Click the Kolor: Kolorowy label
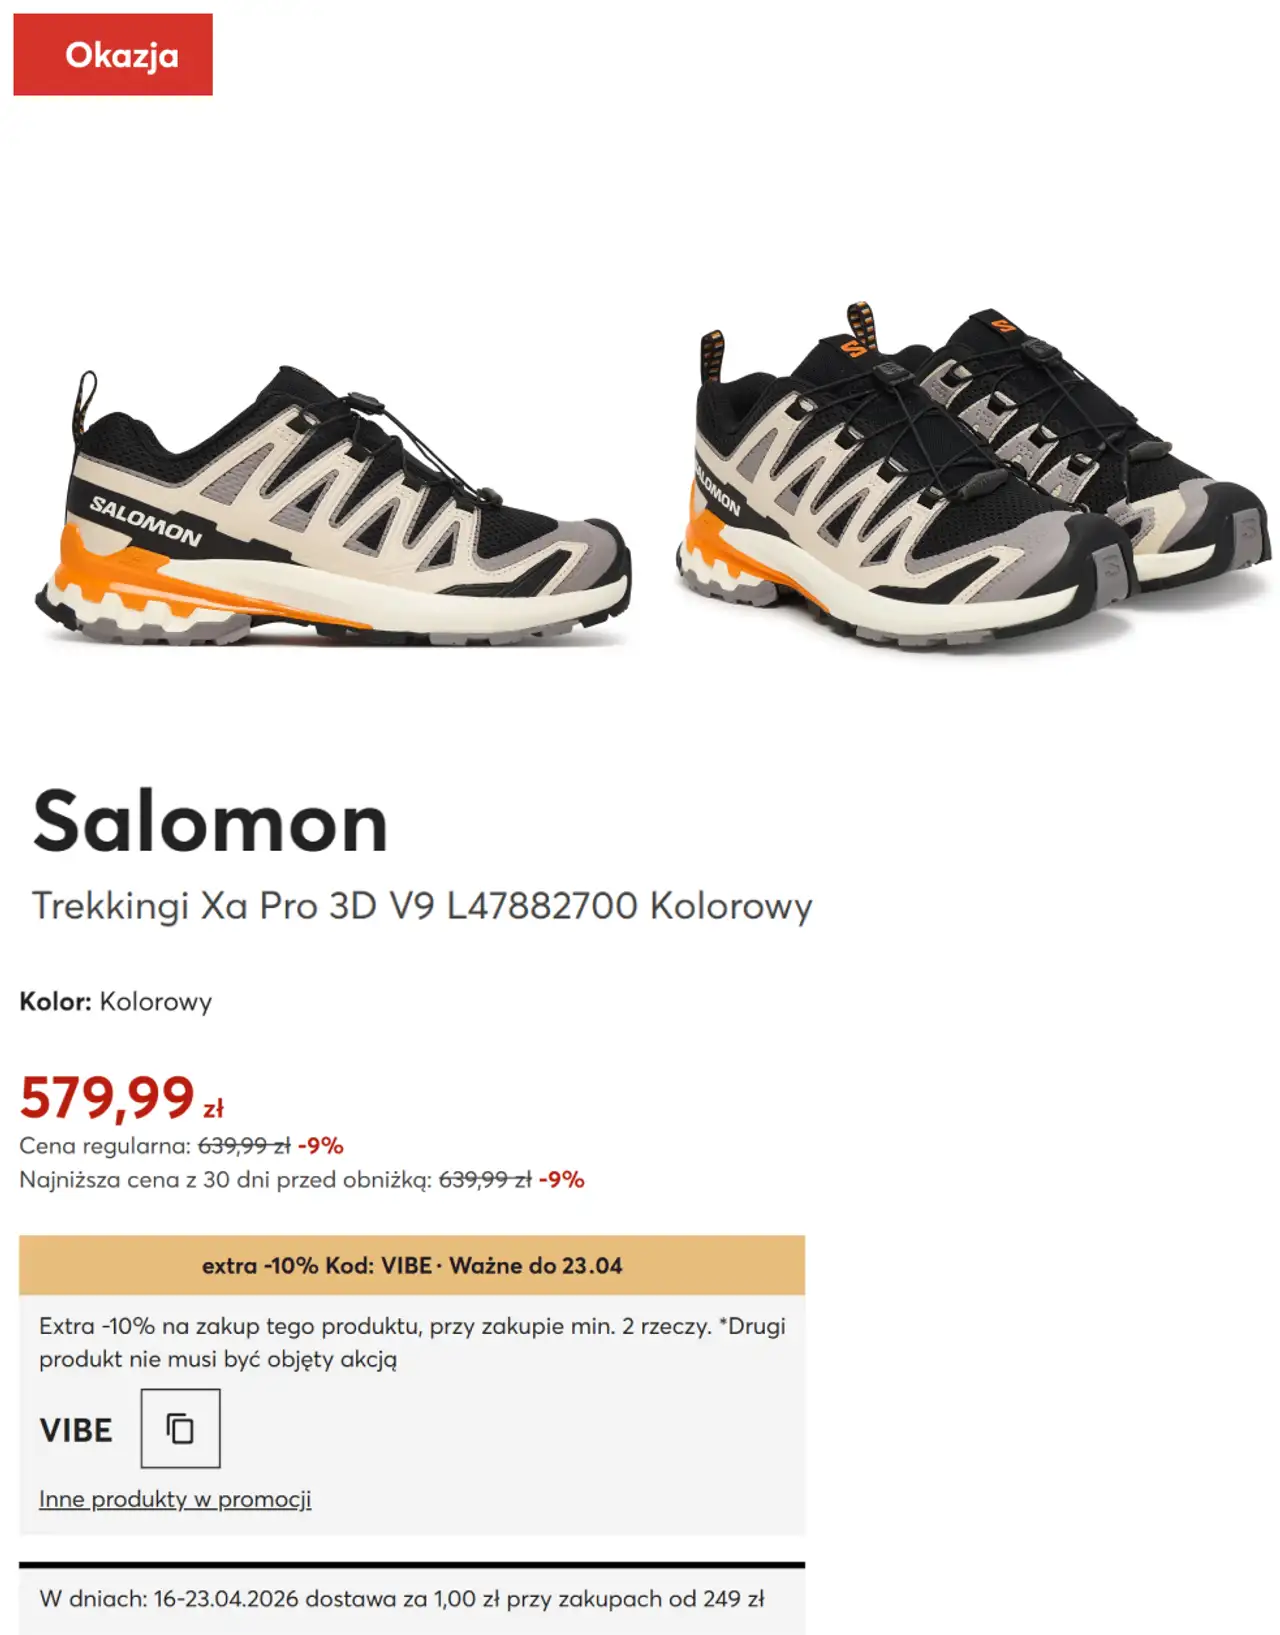 116,1002
